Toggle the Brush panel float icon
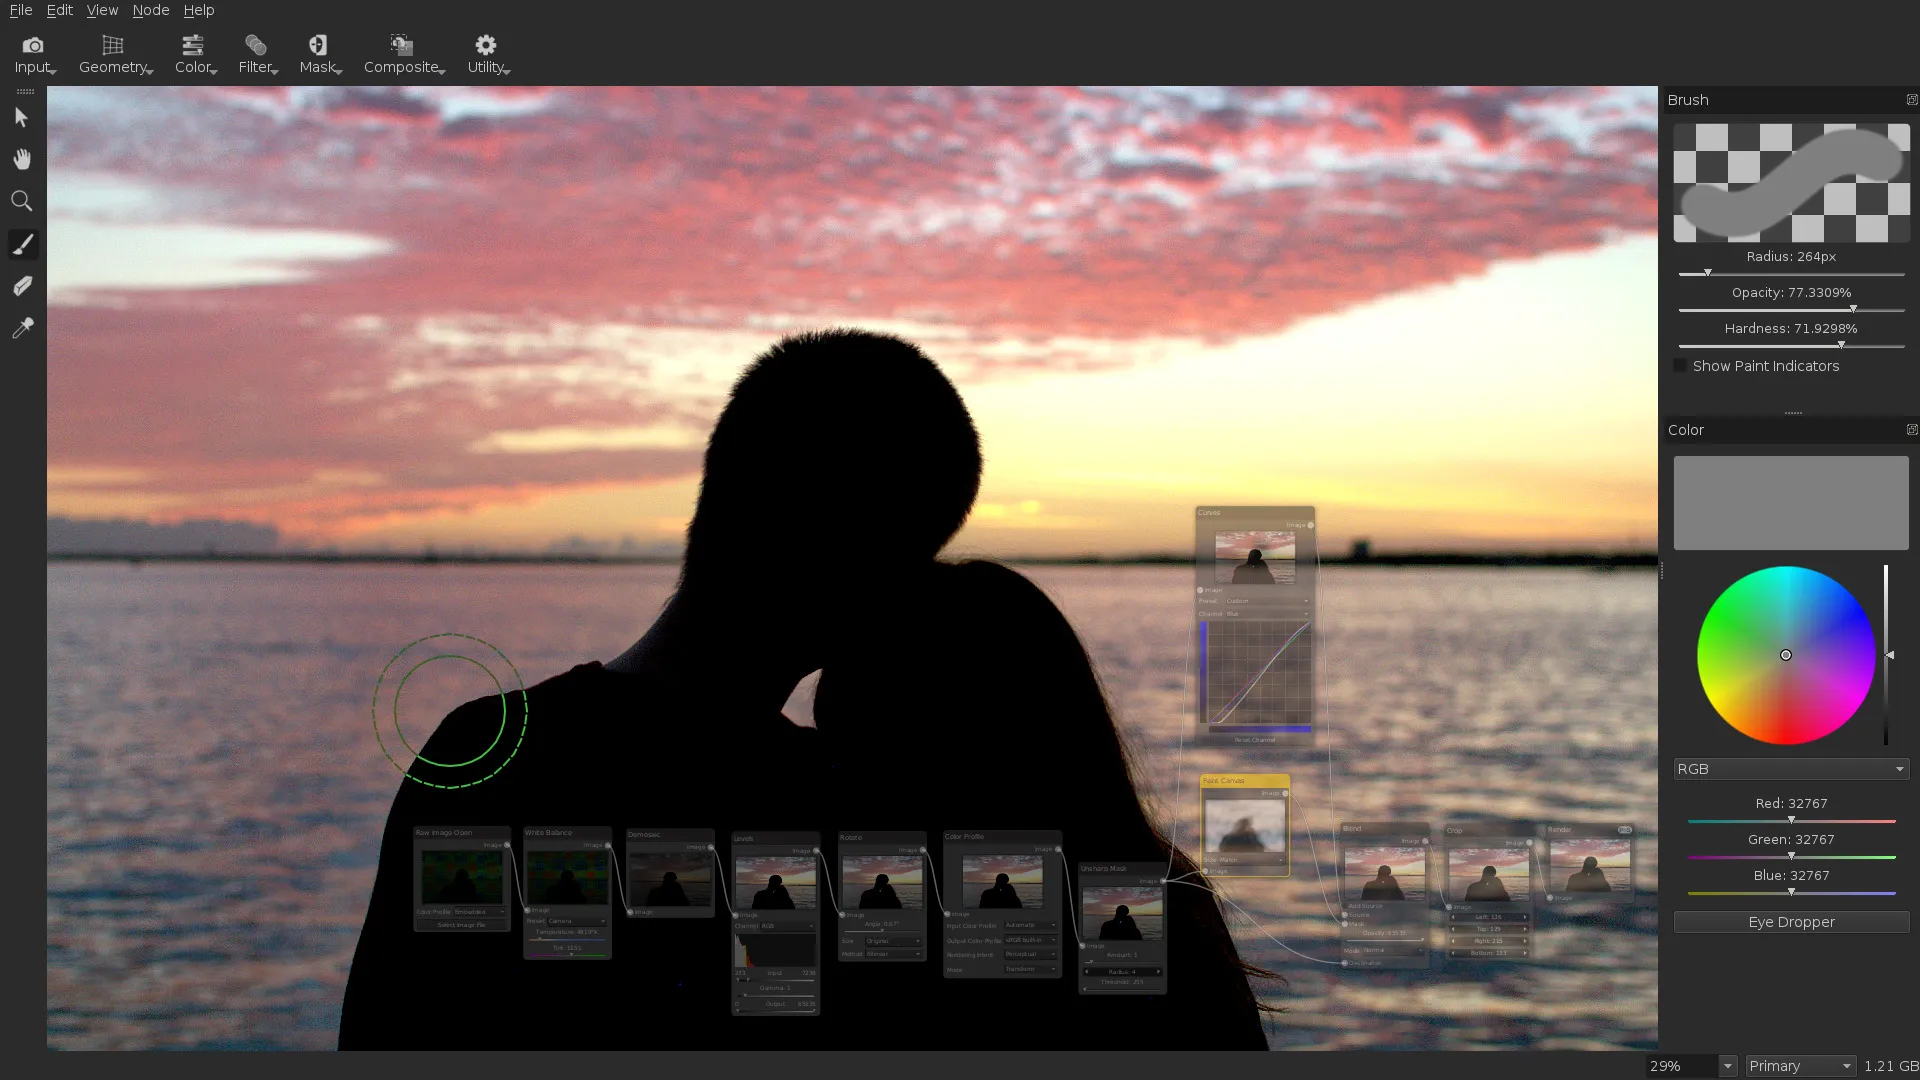 click(1913, 99)
